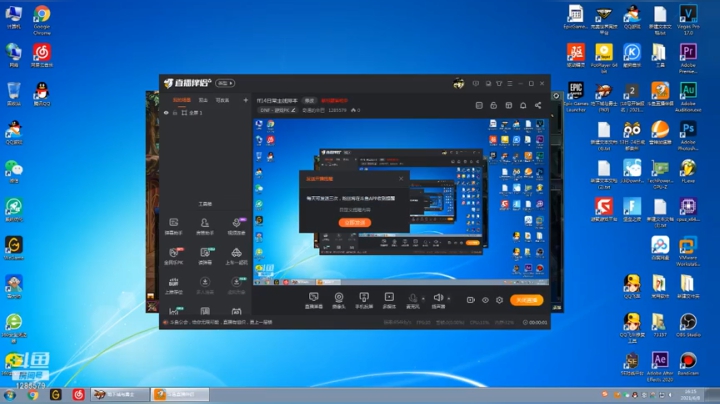
Task: Click the pencil edit icon beside the DNF category
Action: [293, 110]
